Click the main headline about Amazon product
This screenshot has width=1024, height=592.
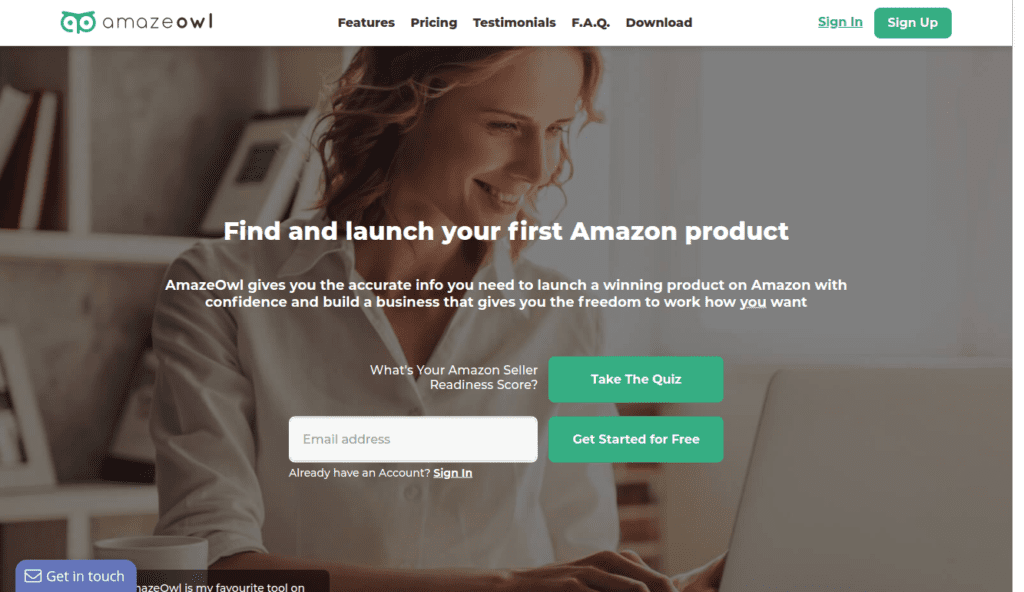[505, 231]
